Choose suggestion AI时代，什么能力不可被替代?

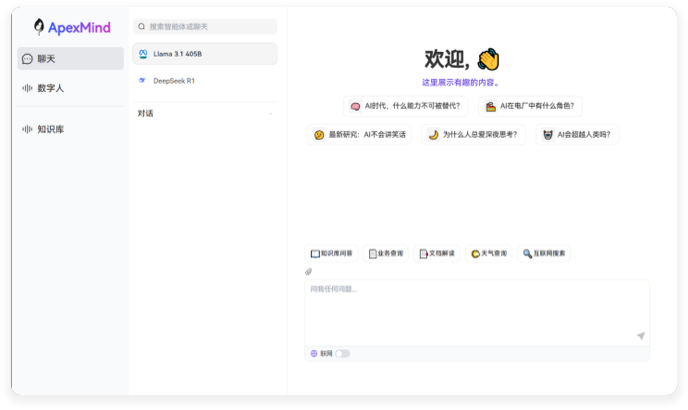tap(406, 106)
